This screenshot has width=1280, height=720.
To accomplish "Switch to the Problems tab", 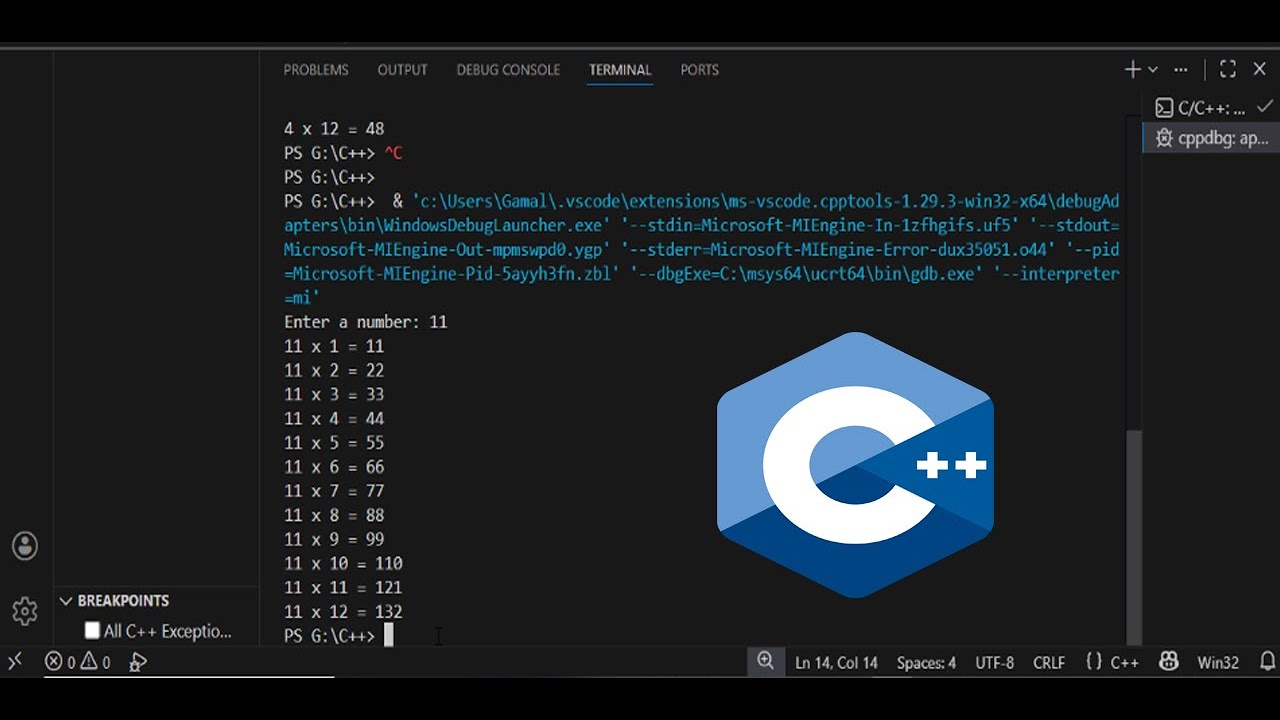I will click(x=316, y=70).
